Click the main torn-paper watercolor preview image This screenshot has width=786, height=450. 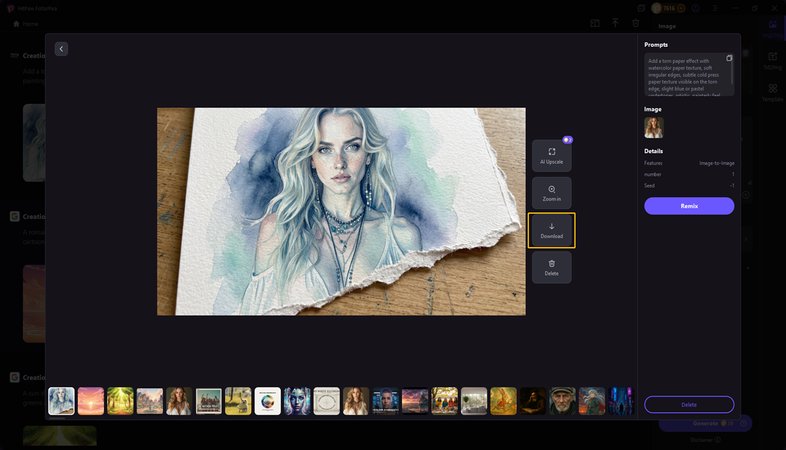click(341, 211)
